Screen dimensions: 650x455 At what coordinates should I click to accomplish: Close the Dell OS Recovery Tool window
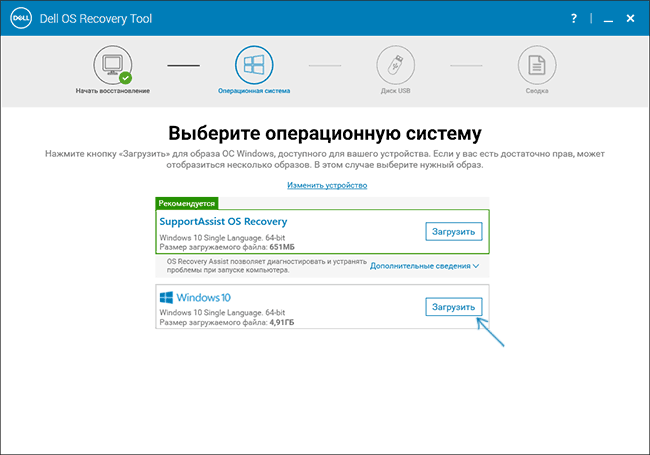coord(629,18)
